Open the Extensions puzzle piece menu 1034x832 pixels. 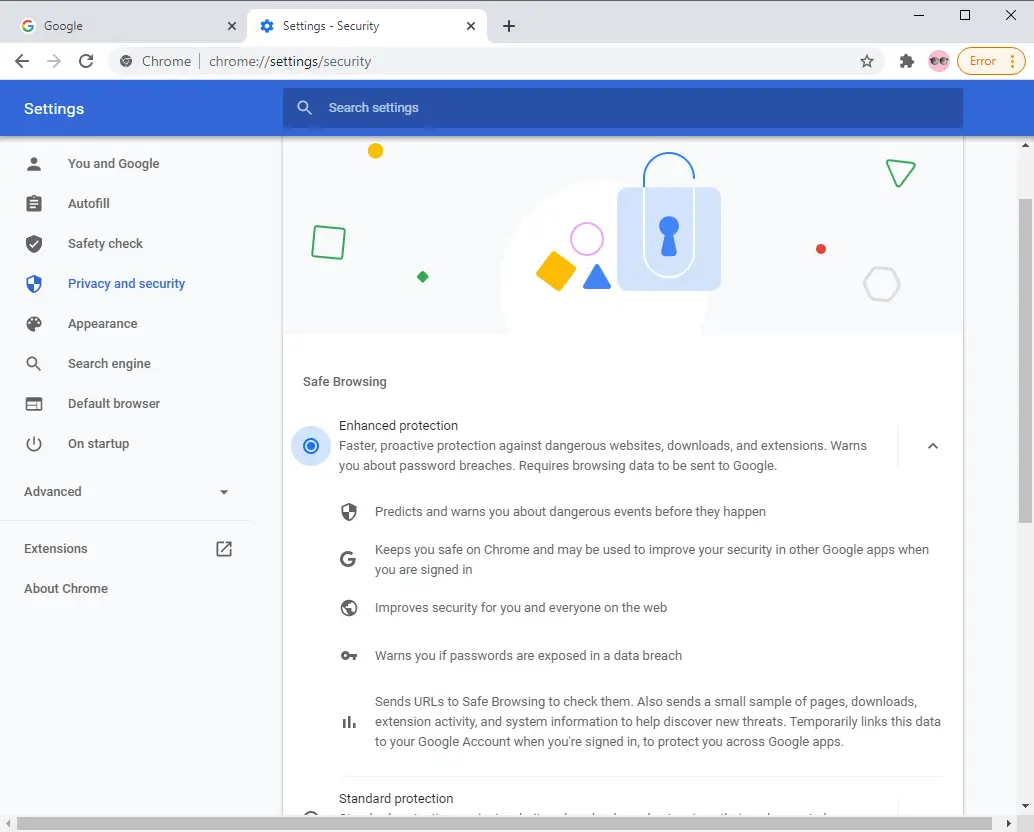pos(907,61)
